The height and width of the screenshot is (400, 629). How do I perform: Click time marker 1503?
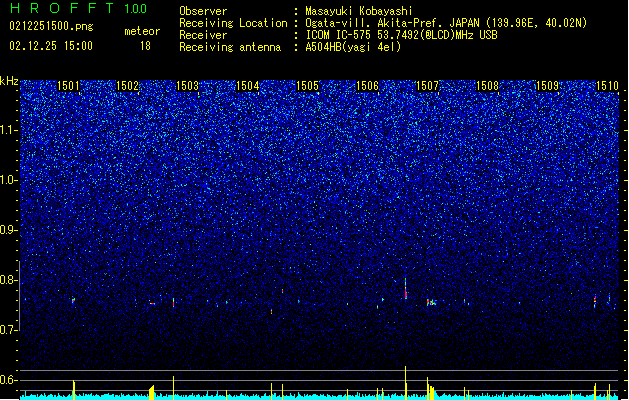point(187,85)
